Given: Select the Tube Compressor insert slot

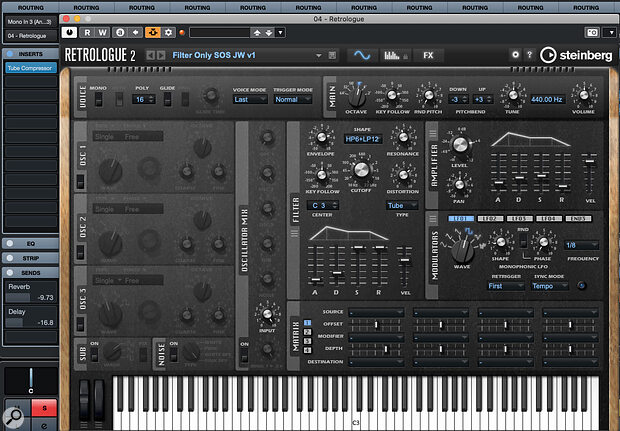Looking at the screenshot, I should coord(31,68).
